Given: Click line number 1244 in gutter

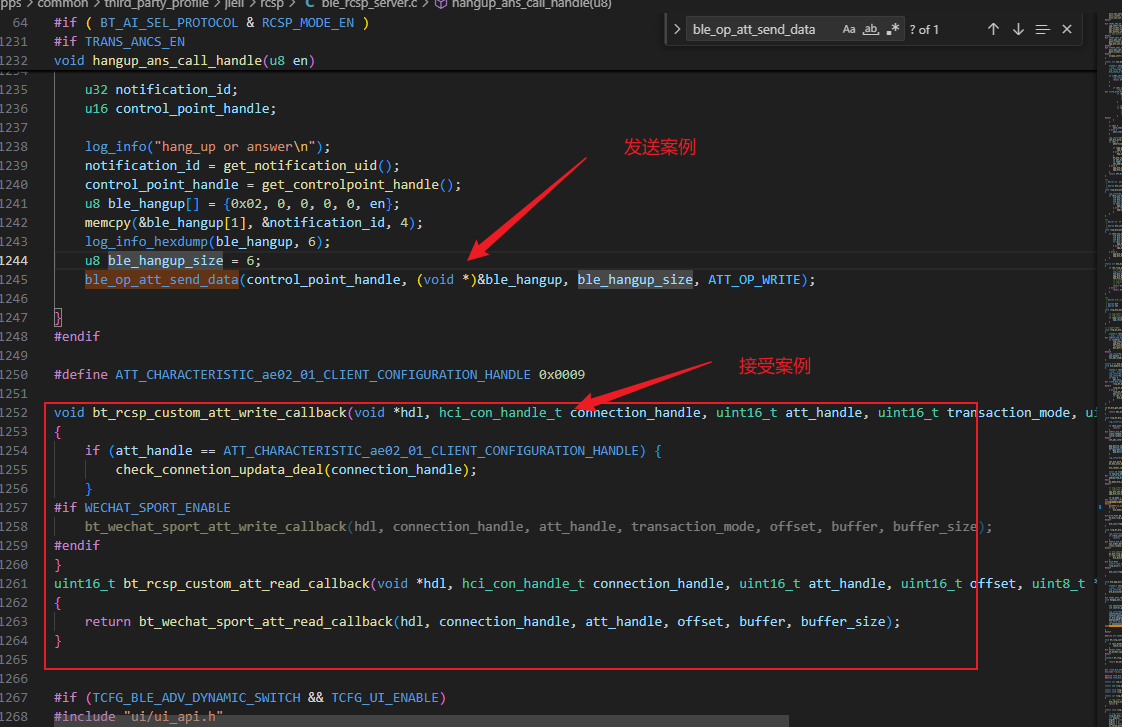Looking at the screenshot, I should pyautogui.click(x=14, y=260).
